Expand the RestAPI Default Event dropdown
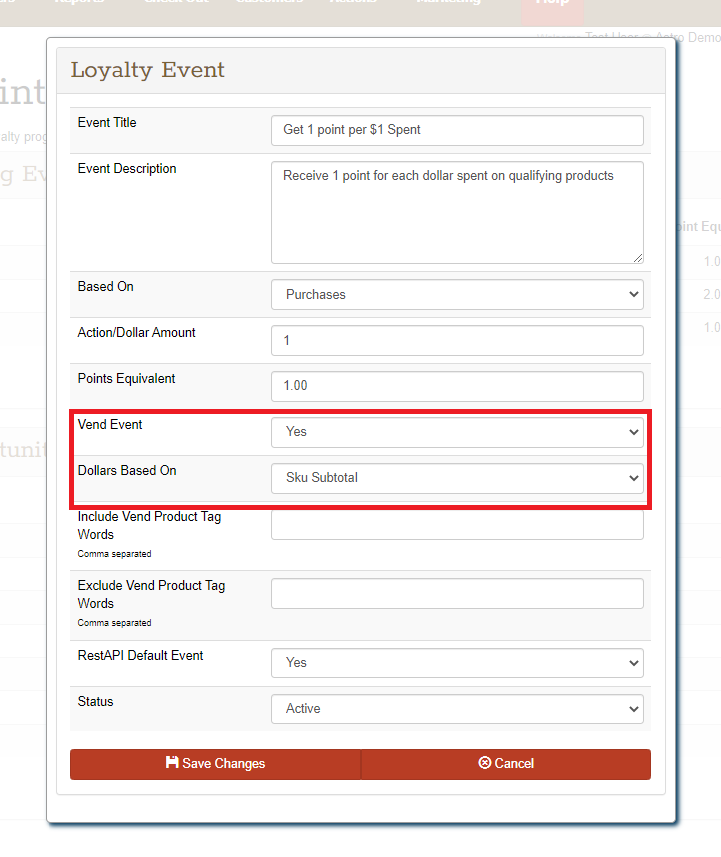The width and height of the screenshot is (721, 857). point(457,663)
